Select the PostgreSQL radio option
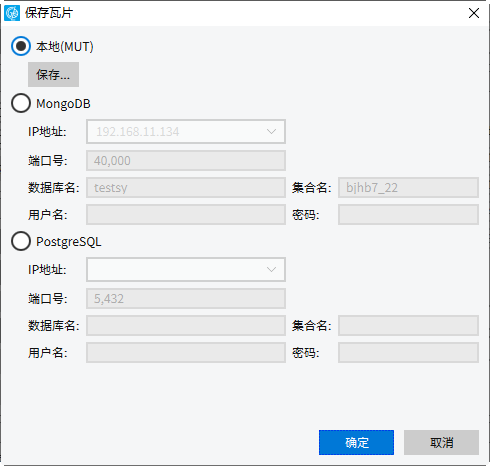The image size is (490, 466). pyautogui.click(x=21, y=241)
